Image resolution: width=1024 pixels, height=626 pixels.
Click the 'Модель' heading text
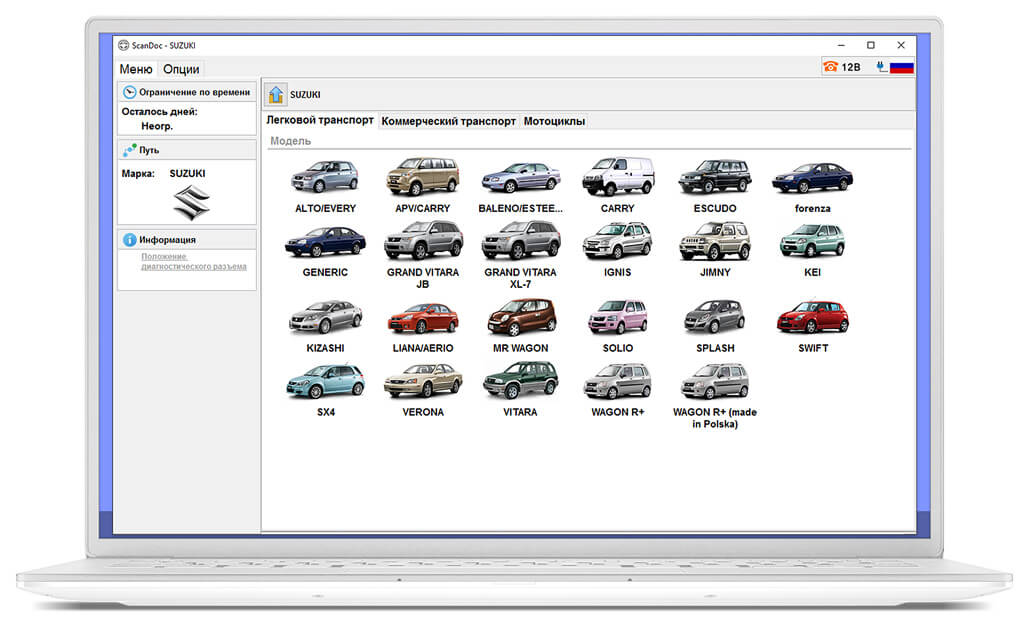point(291,141)
